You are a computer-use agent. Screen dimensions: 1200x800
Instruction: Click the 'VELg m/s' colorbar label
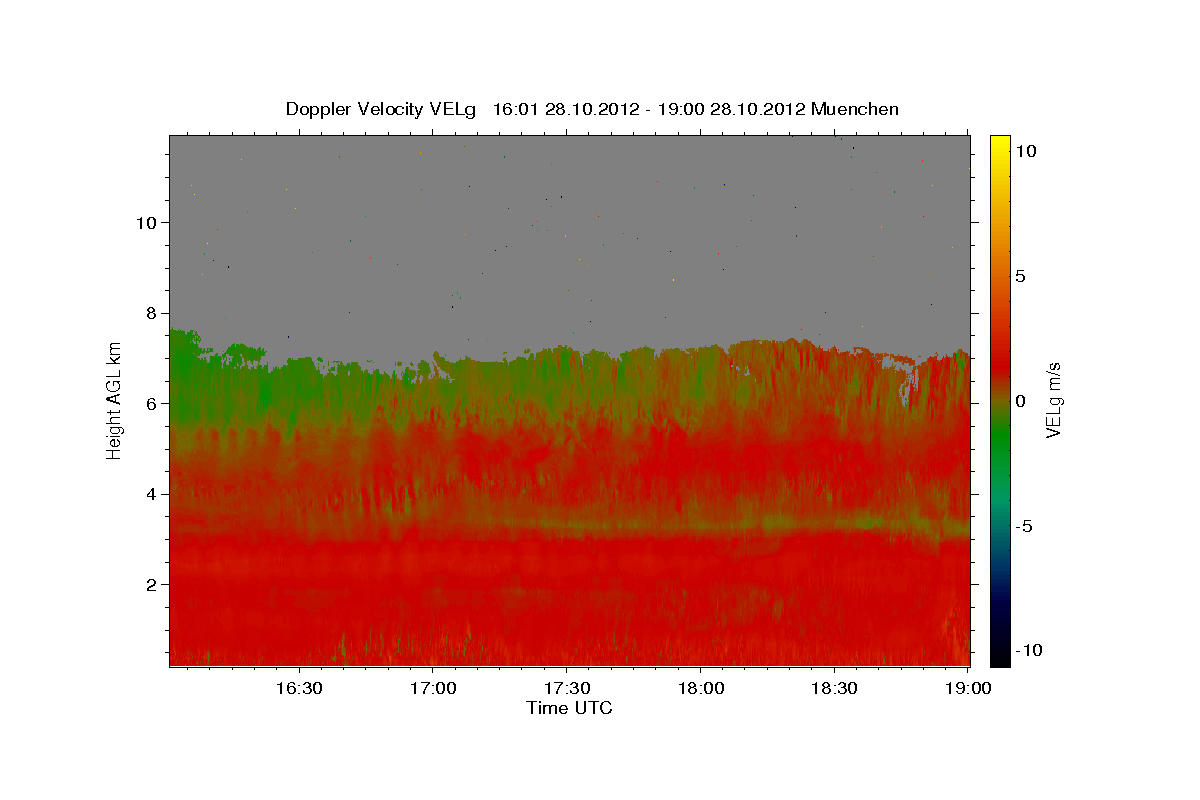coord(1053,400)
